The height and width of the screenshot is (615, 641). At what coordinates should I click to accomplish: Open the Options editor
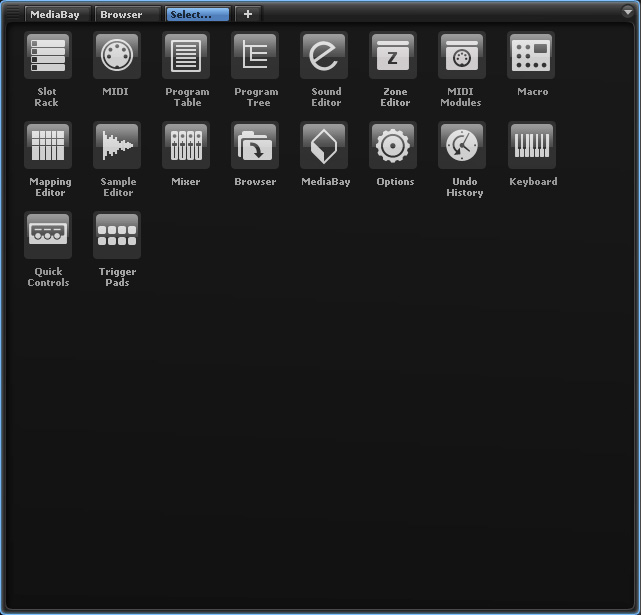tap(394, 146)
